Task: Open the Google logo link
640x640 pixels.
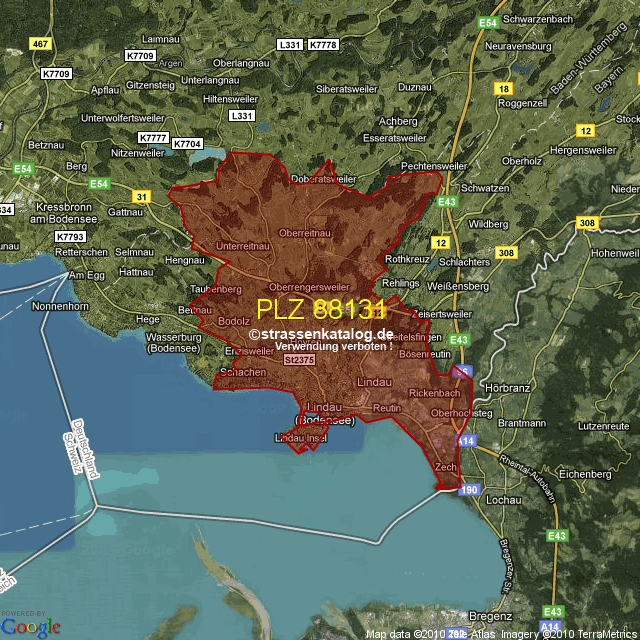Action: 30,625
